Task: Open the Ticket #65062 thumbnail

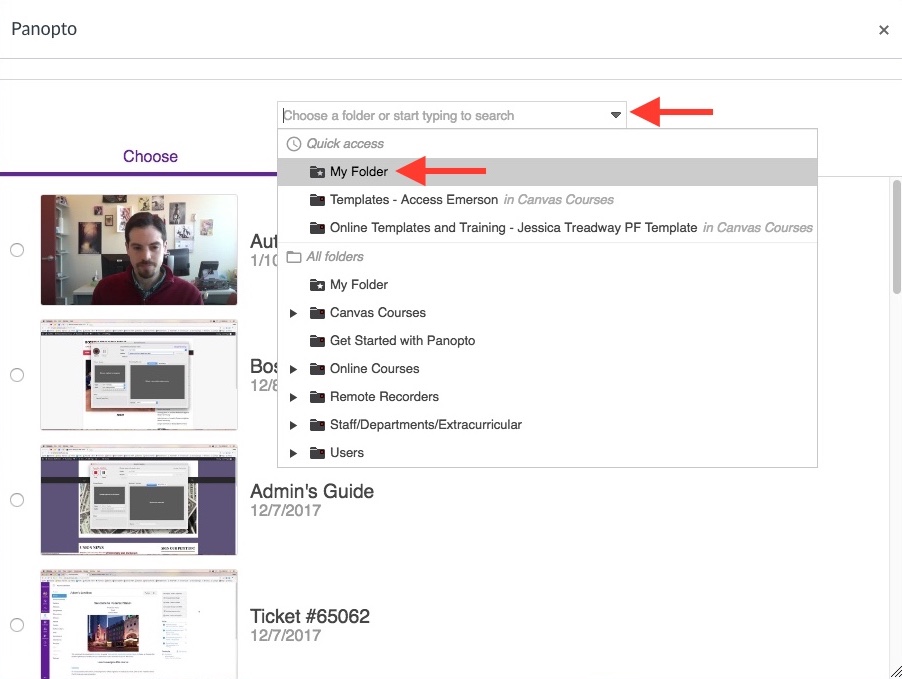Action: coord(139,624)
